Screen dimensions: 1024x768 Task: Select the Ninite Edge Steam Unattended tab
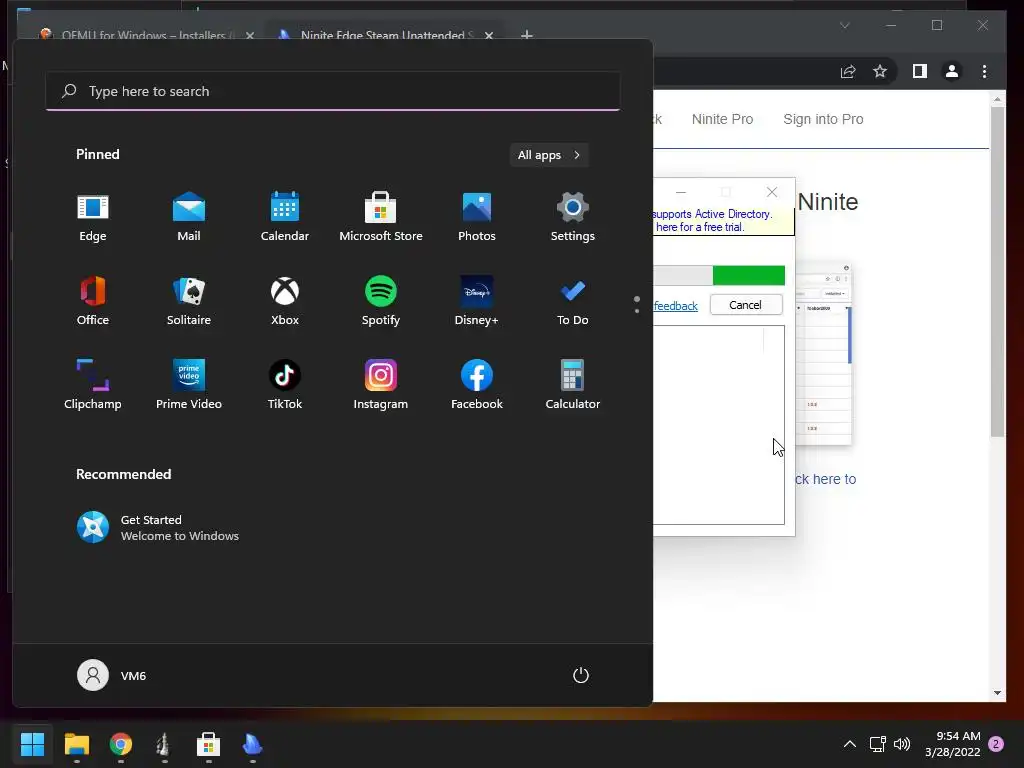[382, 34]
